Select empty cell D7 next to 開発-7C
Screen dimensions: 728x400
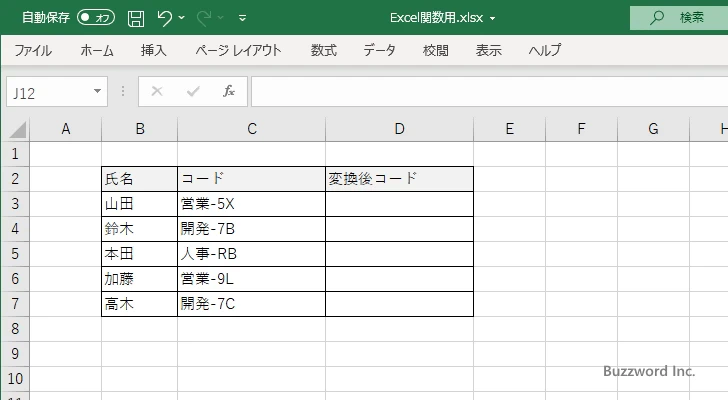(x=399, y=304)
